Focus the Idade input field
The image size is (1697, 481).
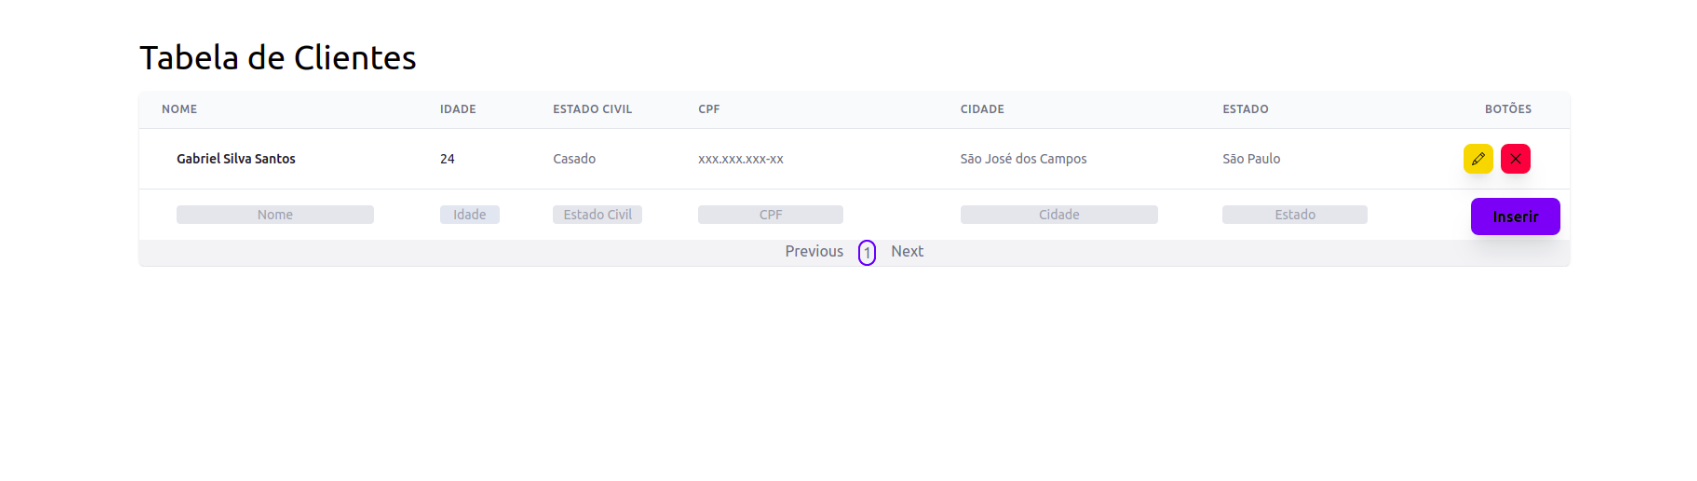pyautogui.click(x=469, y=215)
